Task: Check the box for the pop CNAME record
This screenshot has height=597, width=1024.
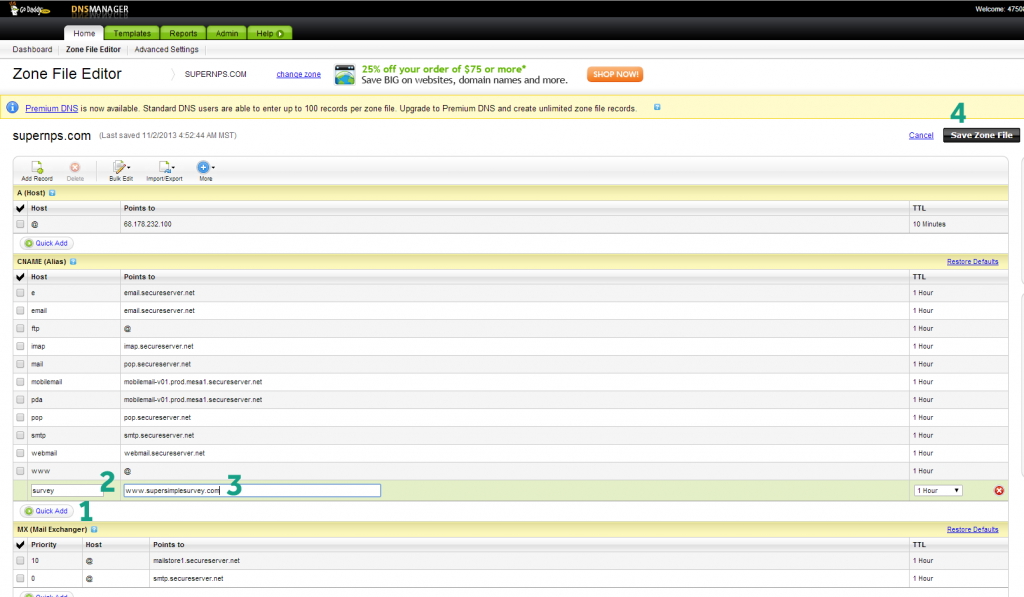Action: click(20, 417)
